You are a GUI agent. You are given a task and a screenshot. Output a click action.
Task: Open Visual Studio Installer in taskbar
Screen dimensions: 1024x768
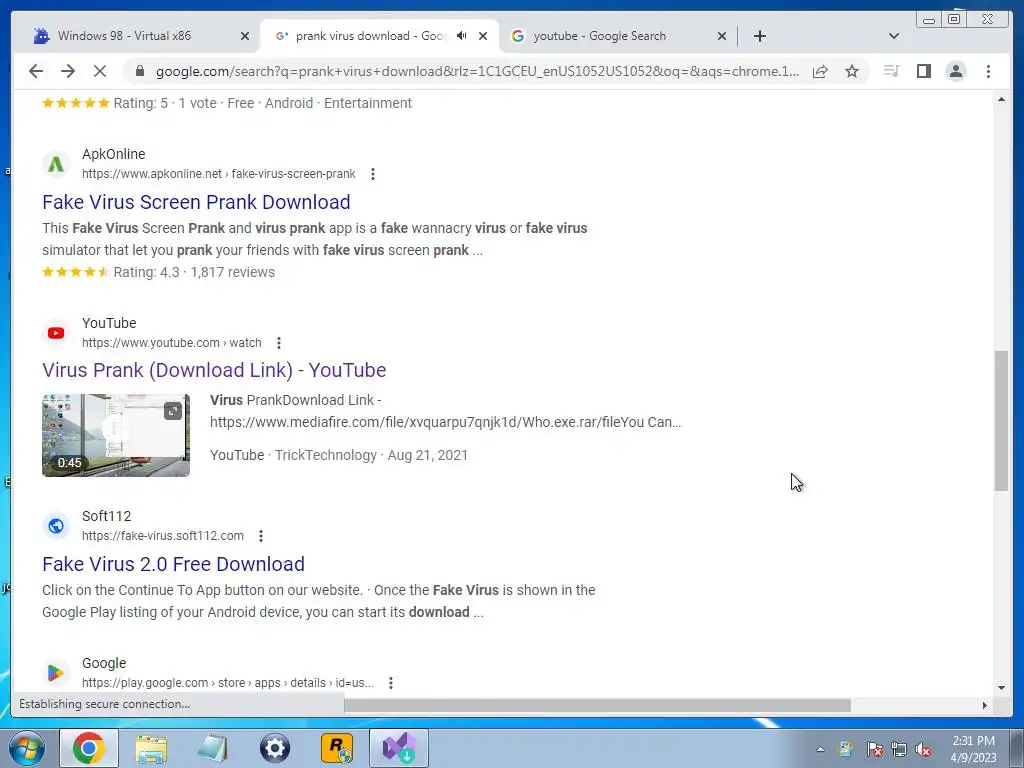click(x=399, y=748)
